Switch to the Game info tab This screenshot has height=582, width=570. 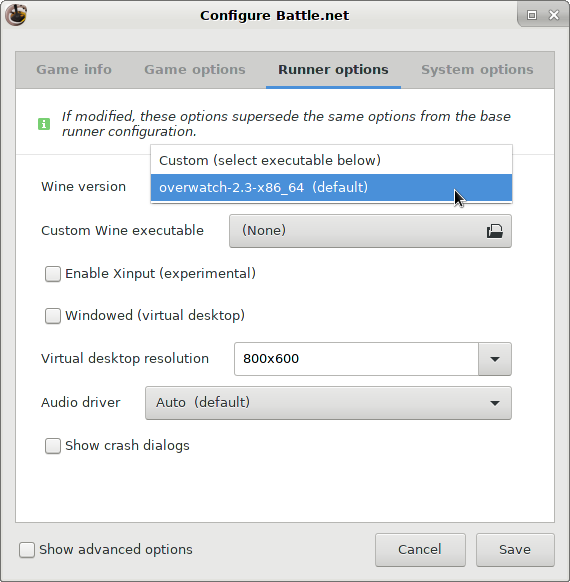pos(74,70)
